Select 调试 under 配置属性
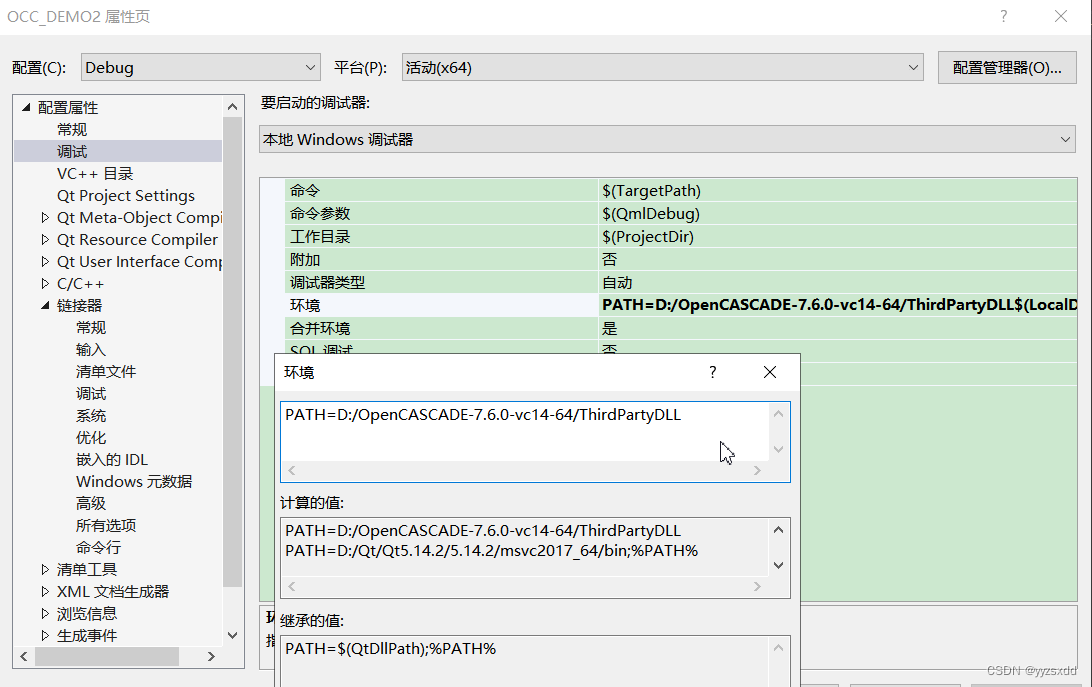The width and height of the screenshot is (1092, 687). (72, 151)
